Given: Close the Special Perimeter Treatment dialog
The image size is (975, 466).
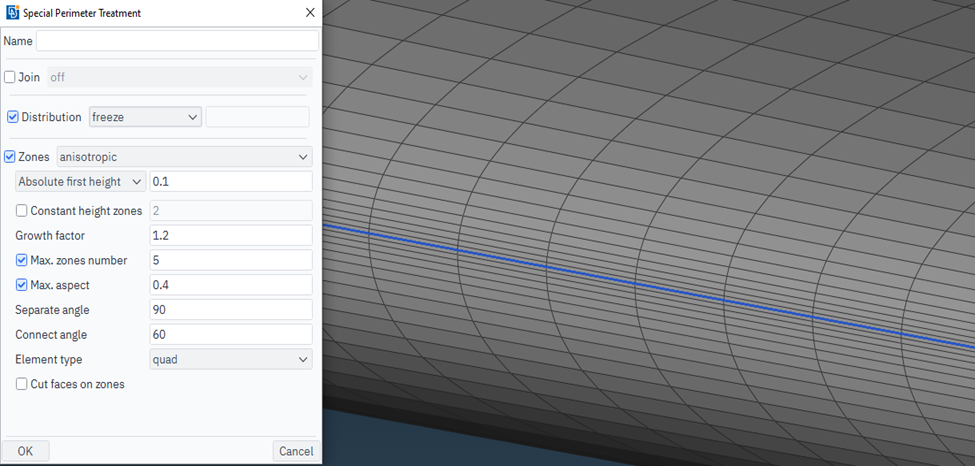Looking at the screenshot, I should click(x=310, y=13).
